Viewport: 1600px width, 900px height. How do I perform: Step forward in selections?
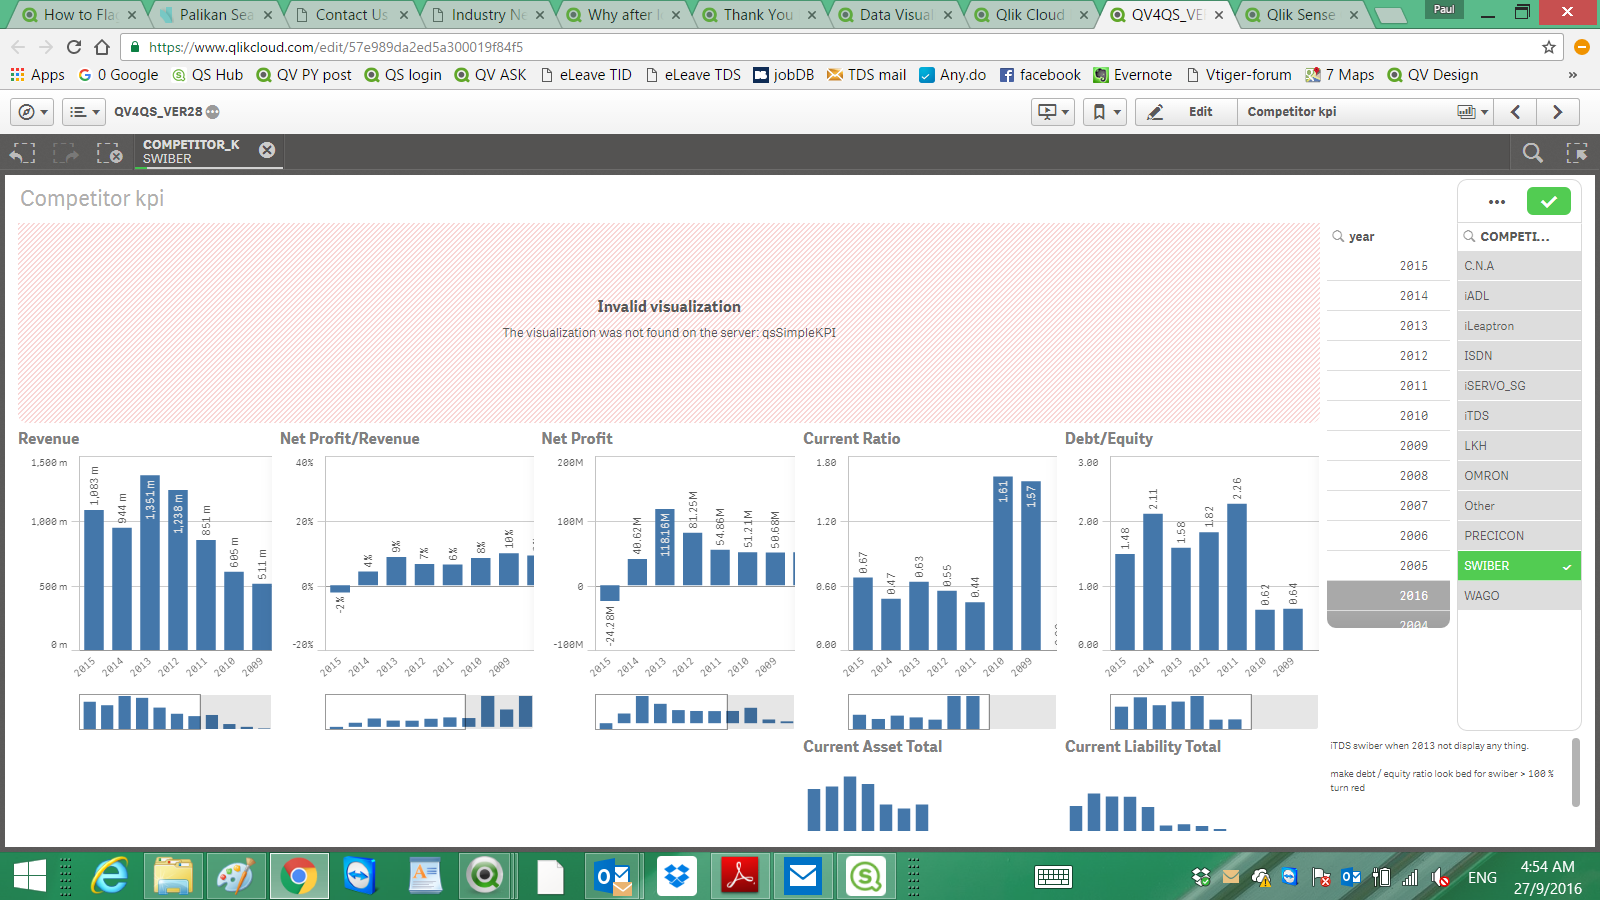[x=66, y=152]
